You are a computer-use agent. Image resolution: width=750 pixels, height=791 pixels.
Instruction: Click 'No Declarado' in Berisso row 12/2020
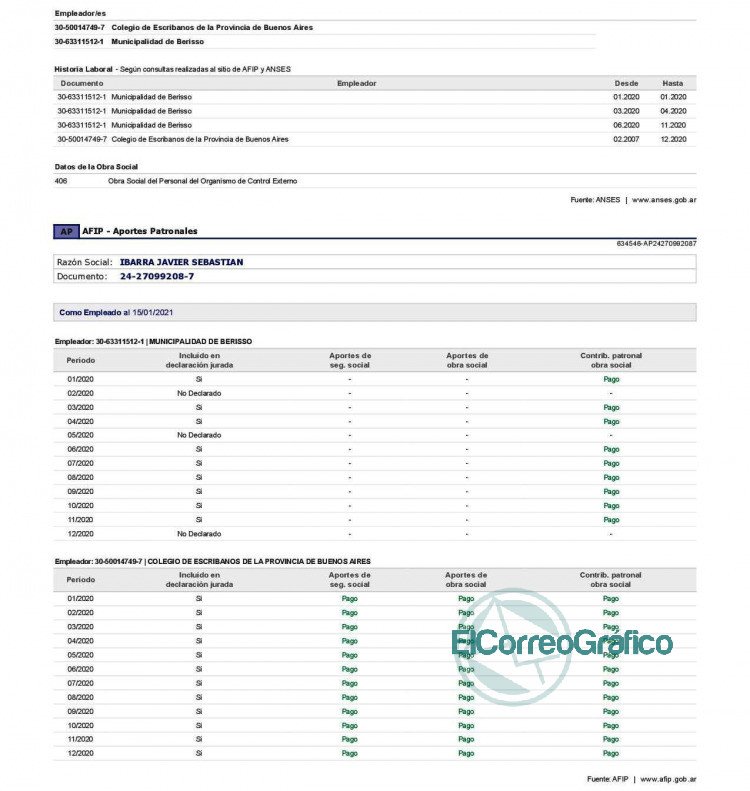pyautogui.click(x=199, y=534)
